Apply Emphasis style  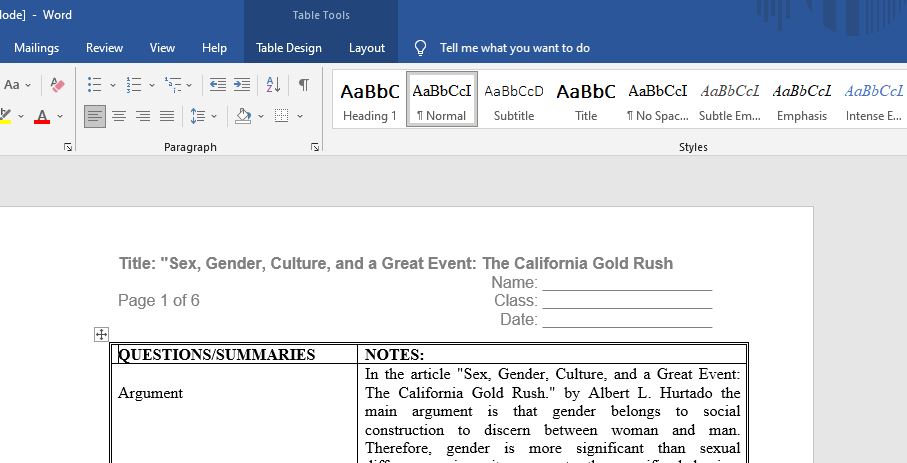click(802, 100)
